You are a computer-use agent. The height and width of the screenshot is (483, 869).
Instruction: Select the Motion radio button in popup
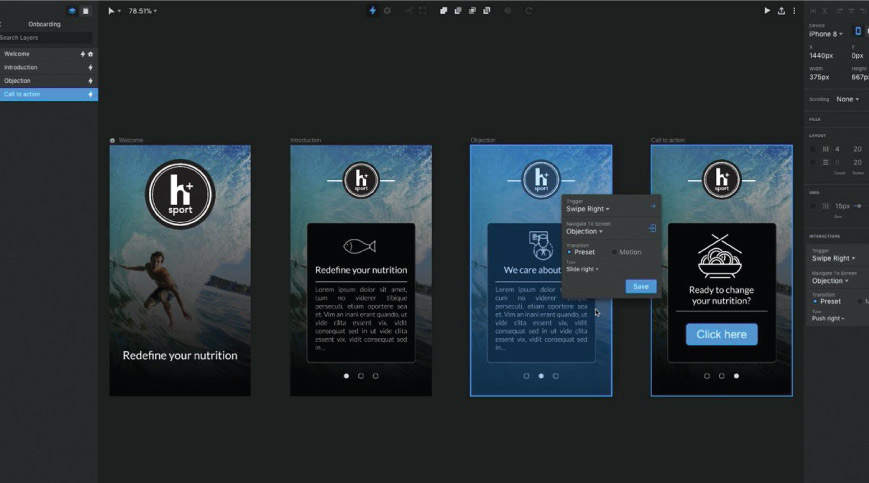click(x=614, y=252)
